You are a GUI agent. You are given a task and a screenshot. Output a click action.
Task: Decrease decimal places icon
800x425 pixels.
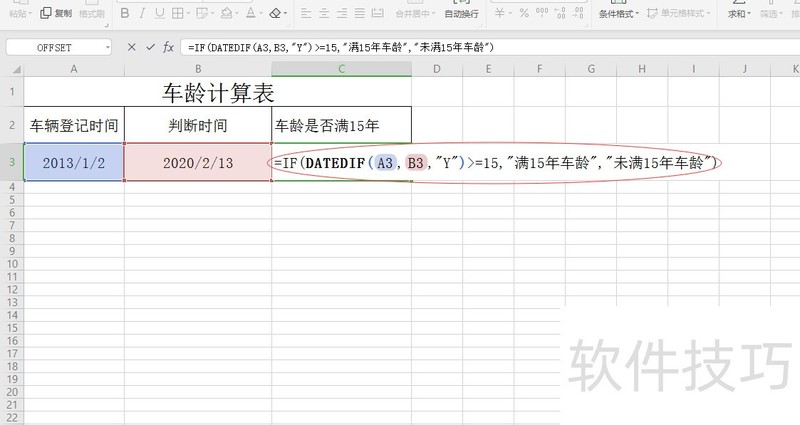(x=578, y=13)
